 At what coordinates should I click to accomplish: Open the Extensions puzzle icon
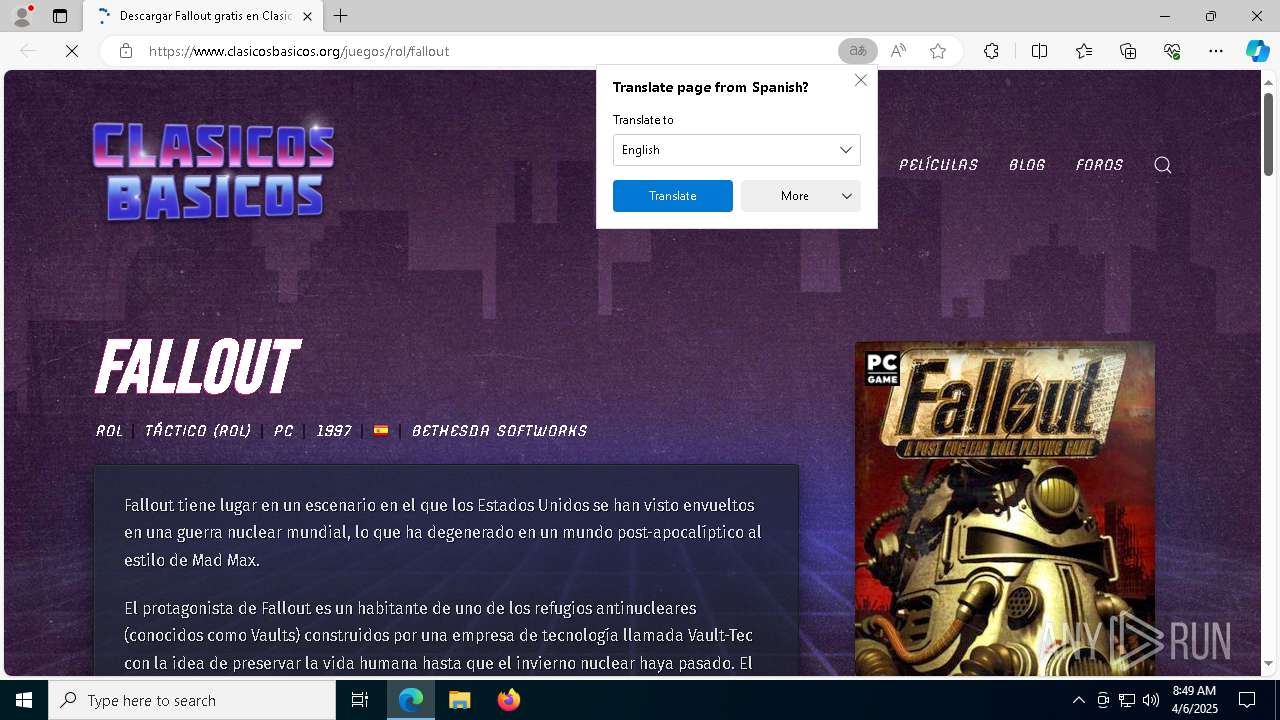point(991,51)
